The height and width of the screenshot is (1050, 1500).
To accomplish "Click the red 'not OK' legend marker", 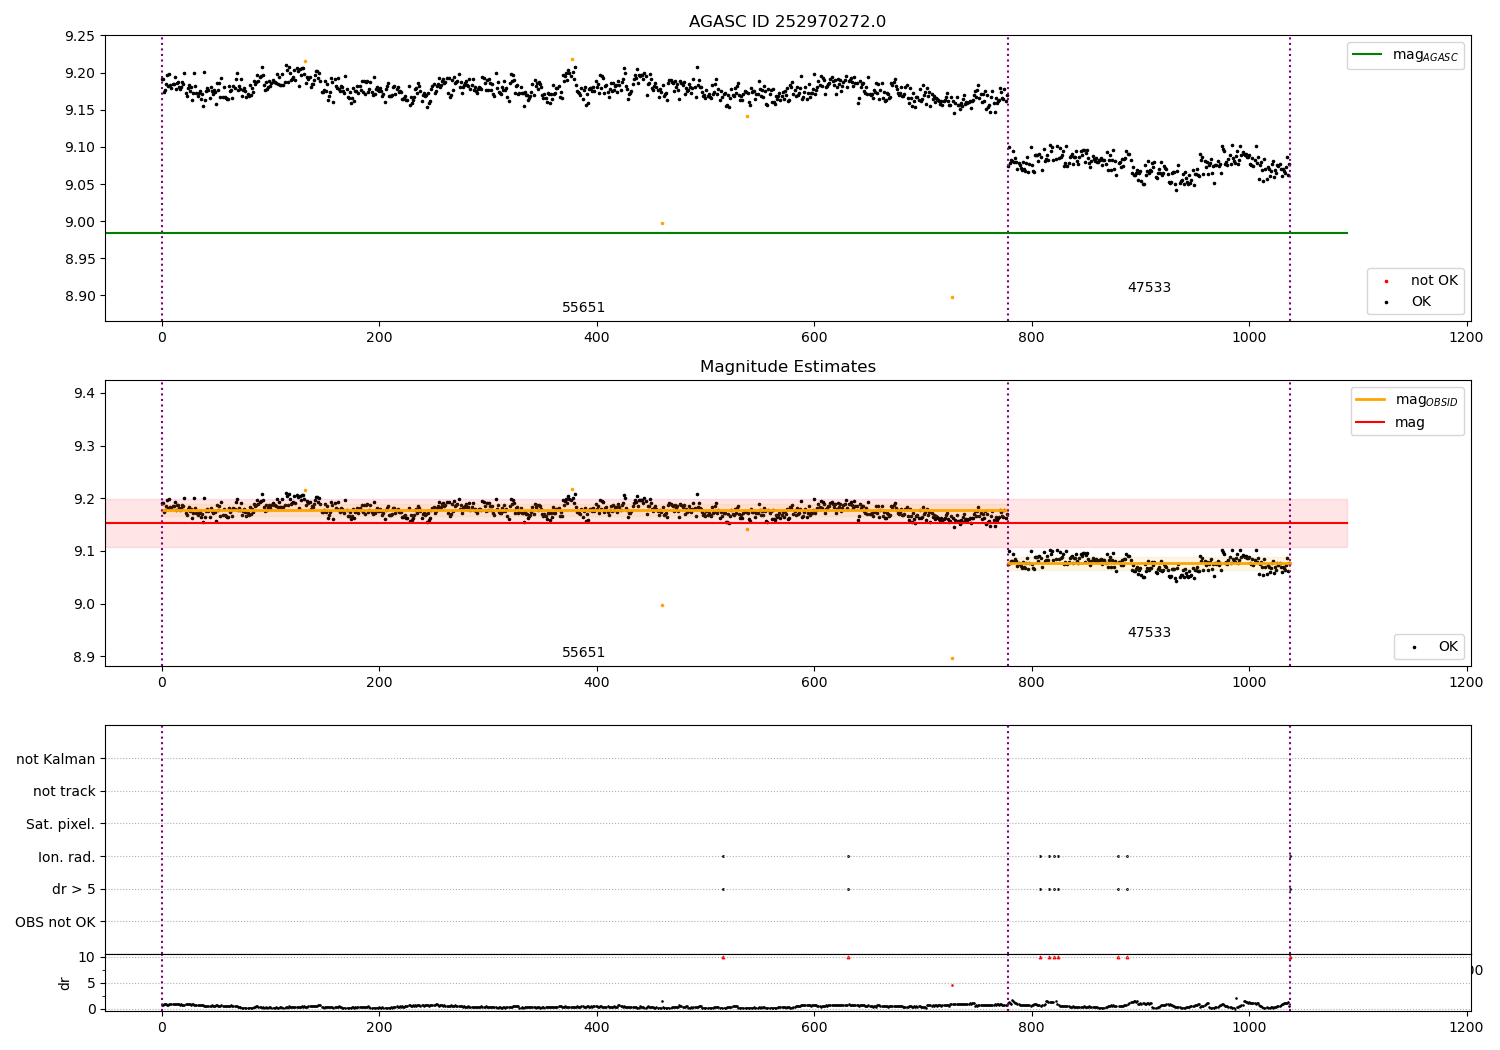I will [1386, 281].
